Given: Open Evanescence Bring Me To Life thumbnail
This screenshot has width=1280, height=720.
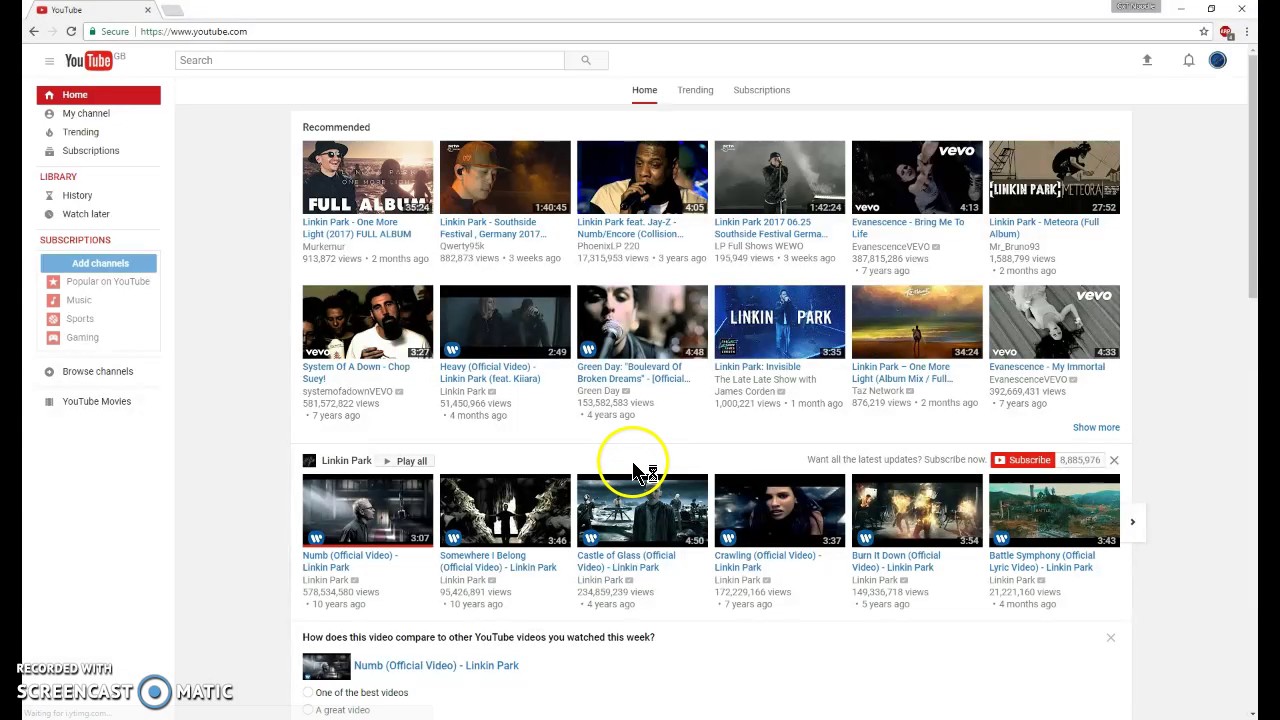Looking at the screenshot, I should pyautogui.click(x=917, y=178).
